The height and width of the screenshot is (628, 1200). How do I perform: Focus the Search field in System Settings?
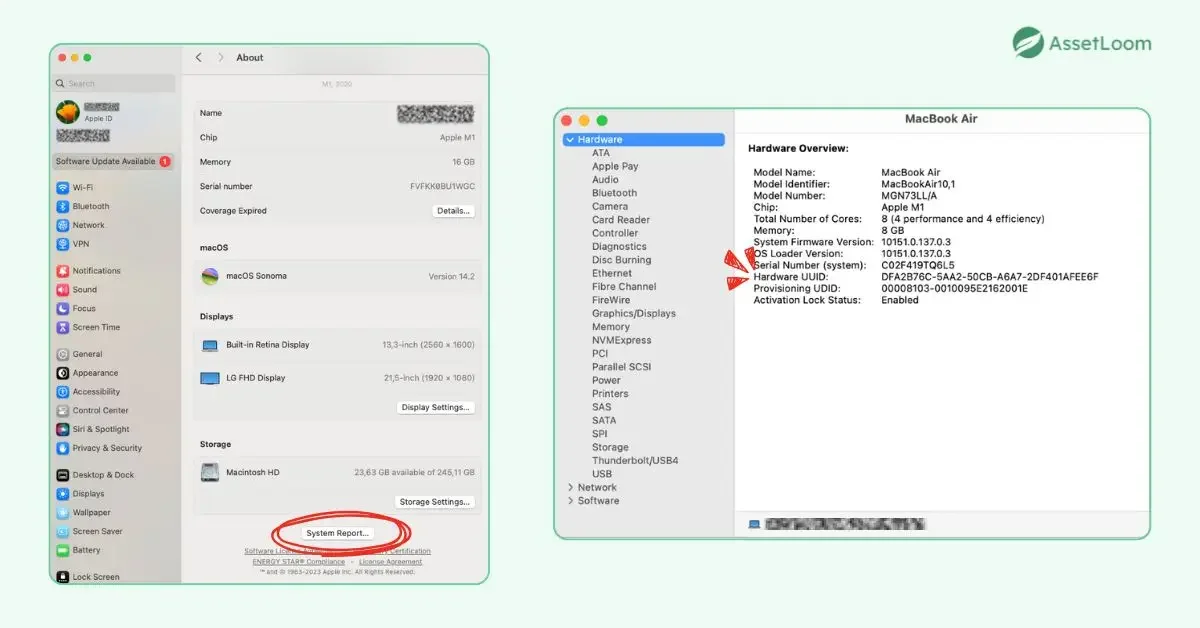114,84
